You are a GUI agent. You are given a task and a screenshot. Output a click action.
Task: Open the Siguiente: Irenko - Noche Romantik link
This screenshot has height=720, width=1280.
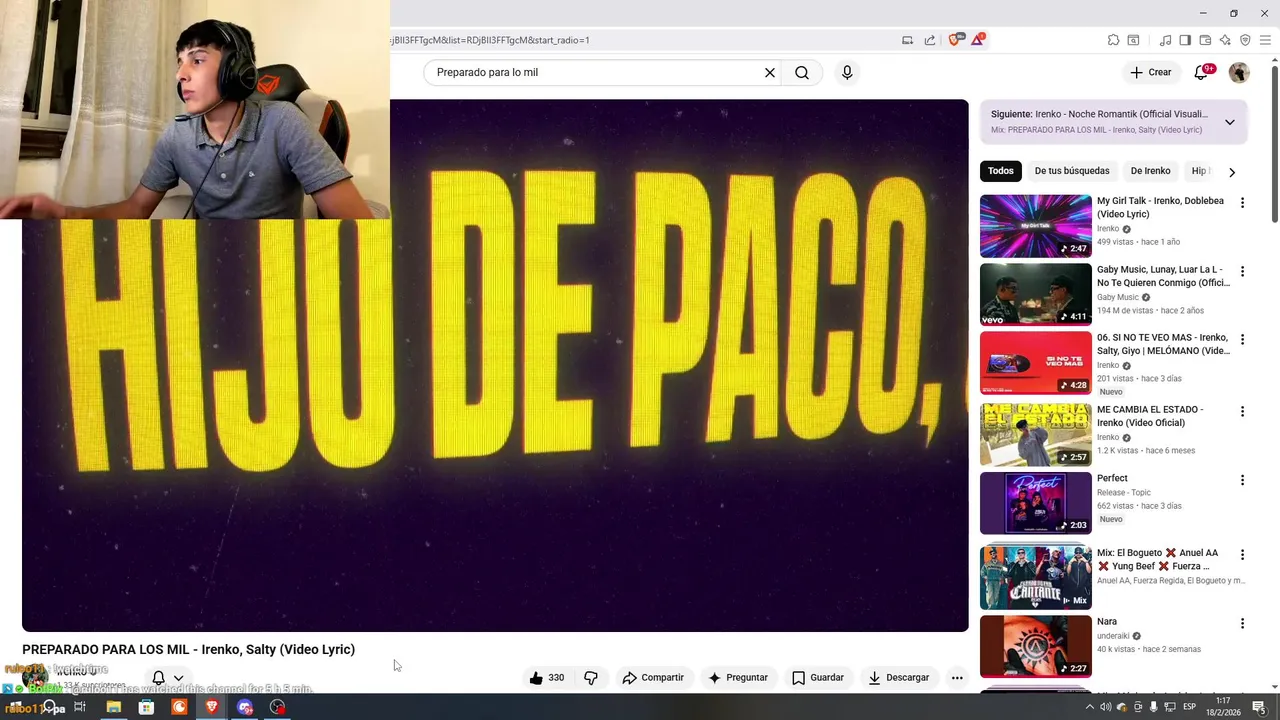[x=1099, y=114]
